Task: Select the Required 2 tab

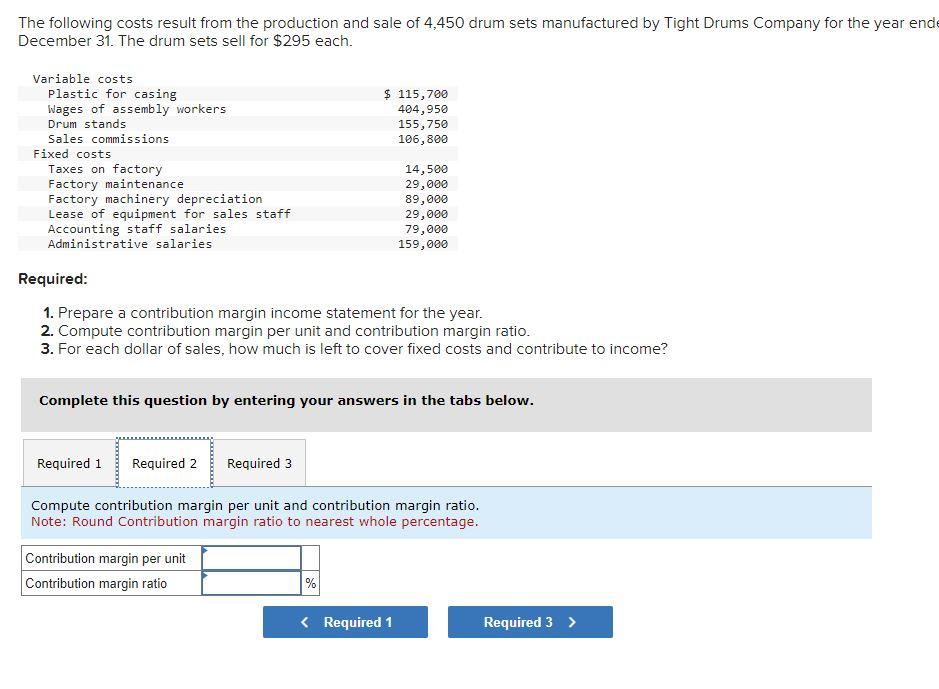Action: pos(164,462)
